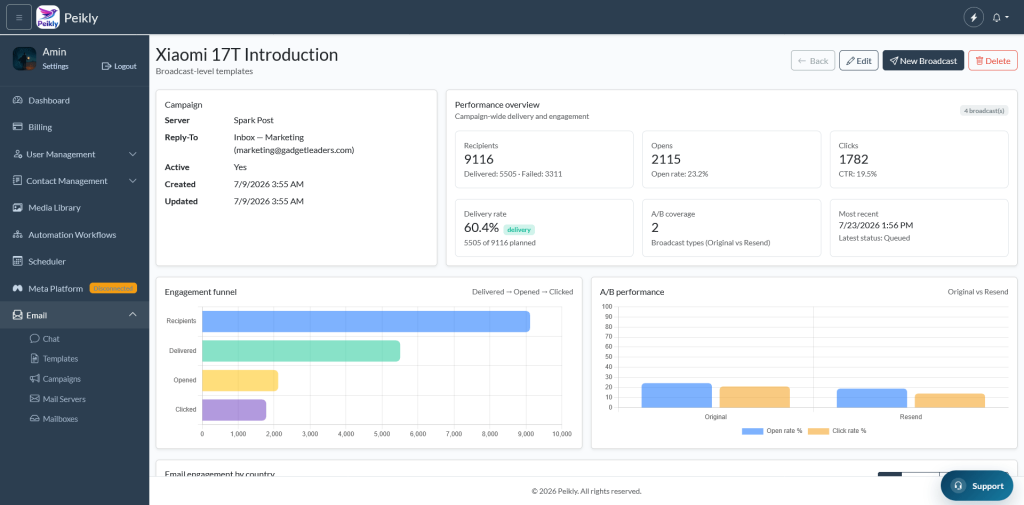Click the Chat bubble icon
Screen dimensions: 1024x505
tap(35, 339)
